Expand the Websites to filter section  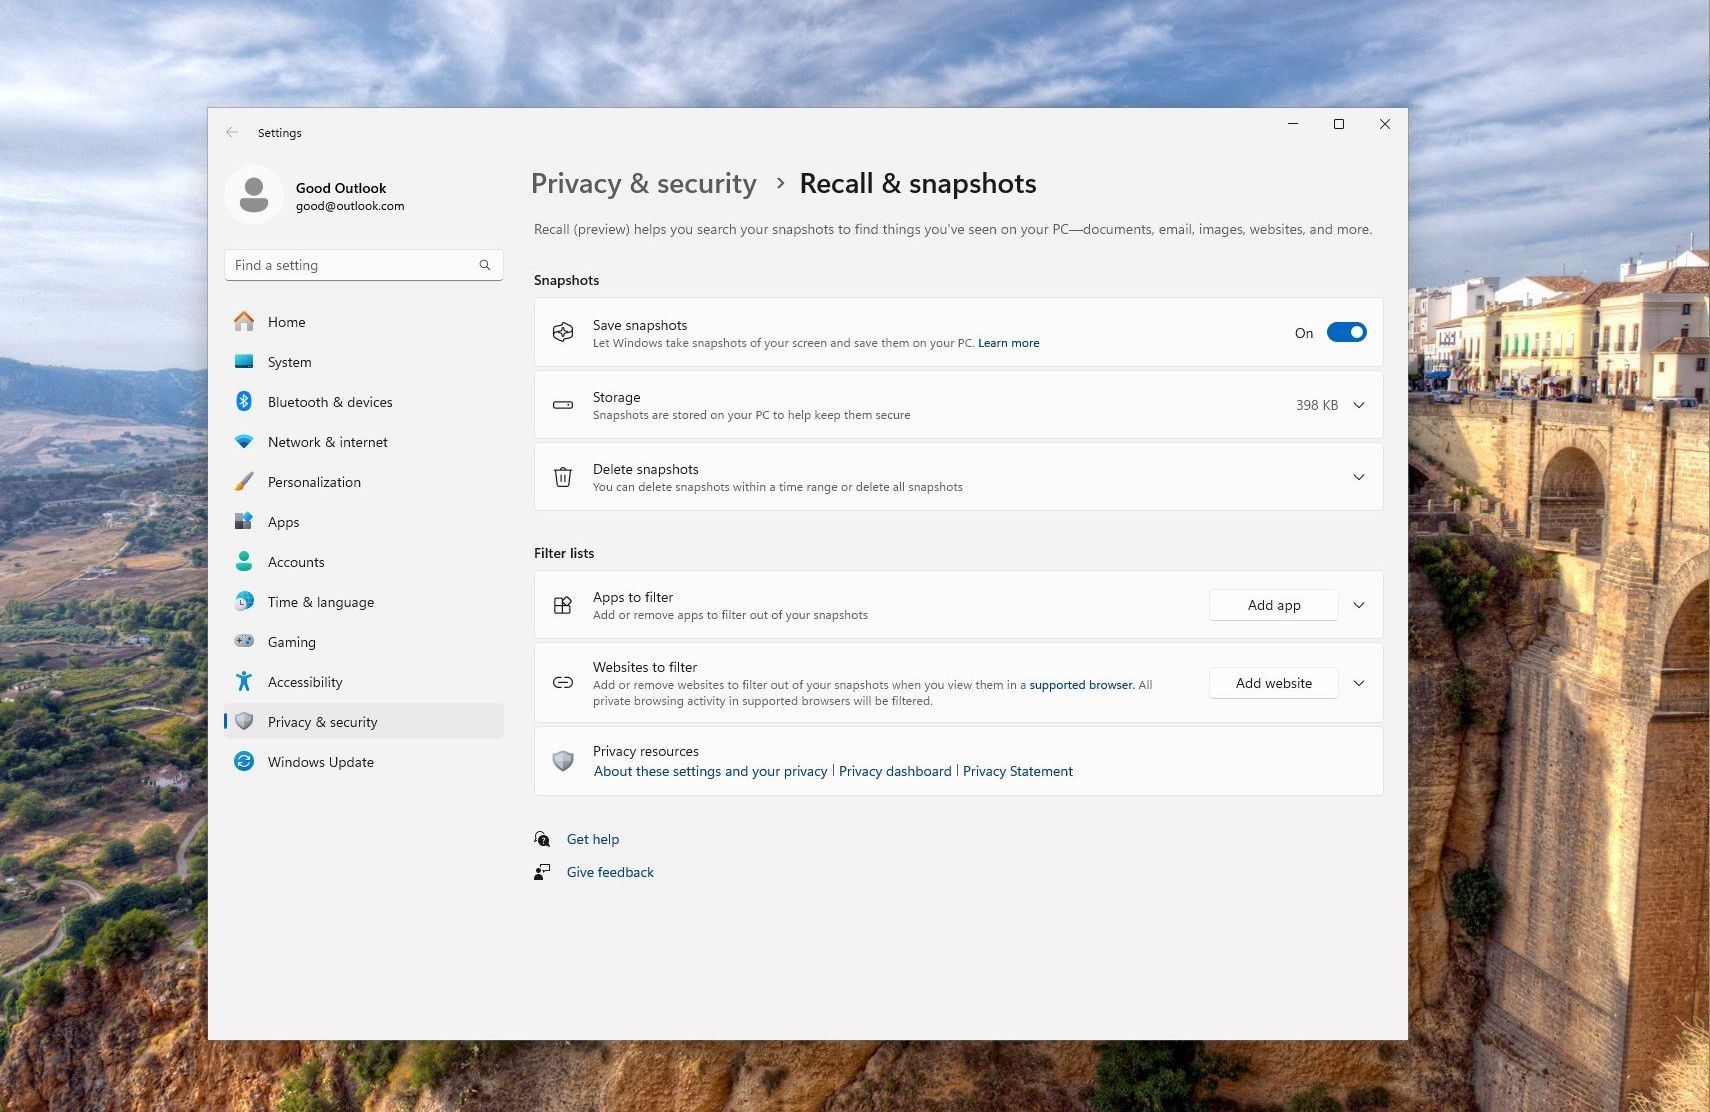click(1358, 683)
